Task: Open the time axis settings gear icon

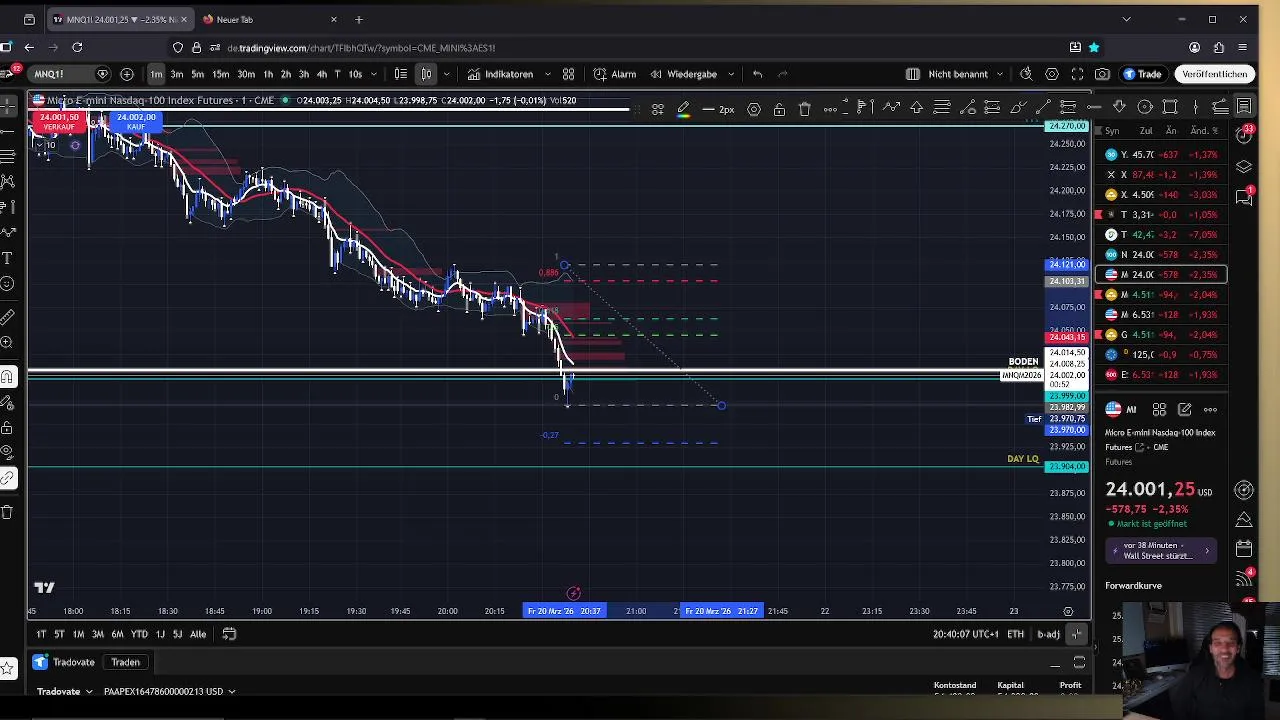Action: tap(1068, 611)
